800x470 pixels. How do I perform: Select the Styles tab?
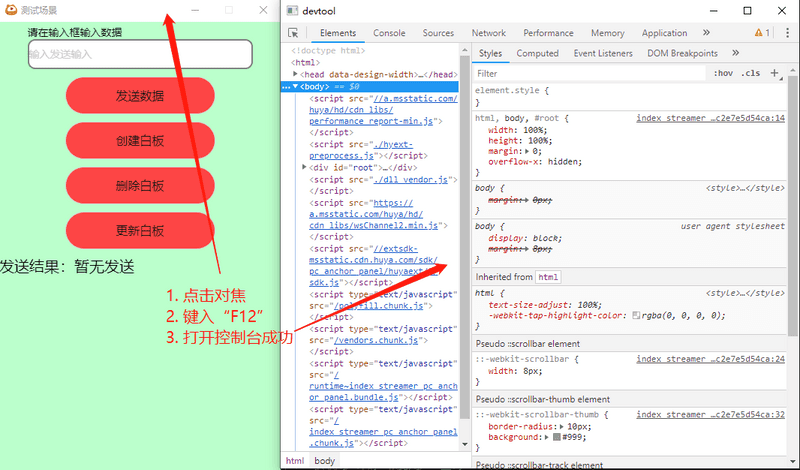(490, 53)
